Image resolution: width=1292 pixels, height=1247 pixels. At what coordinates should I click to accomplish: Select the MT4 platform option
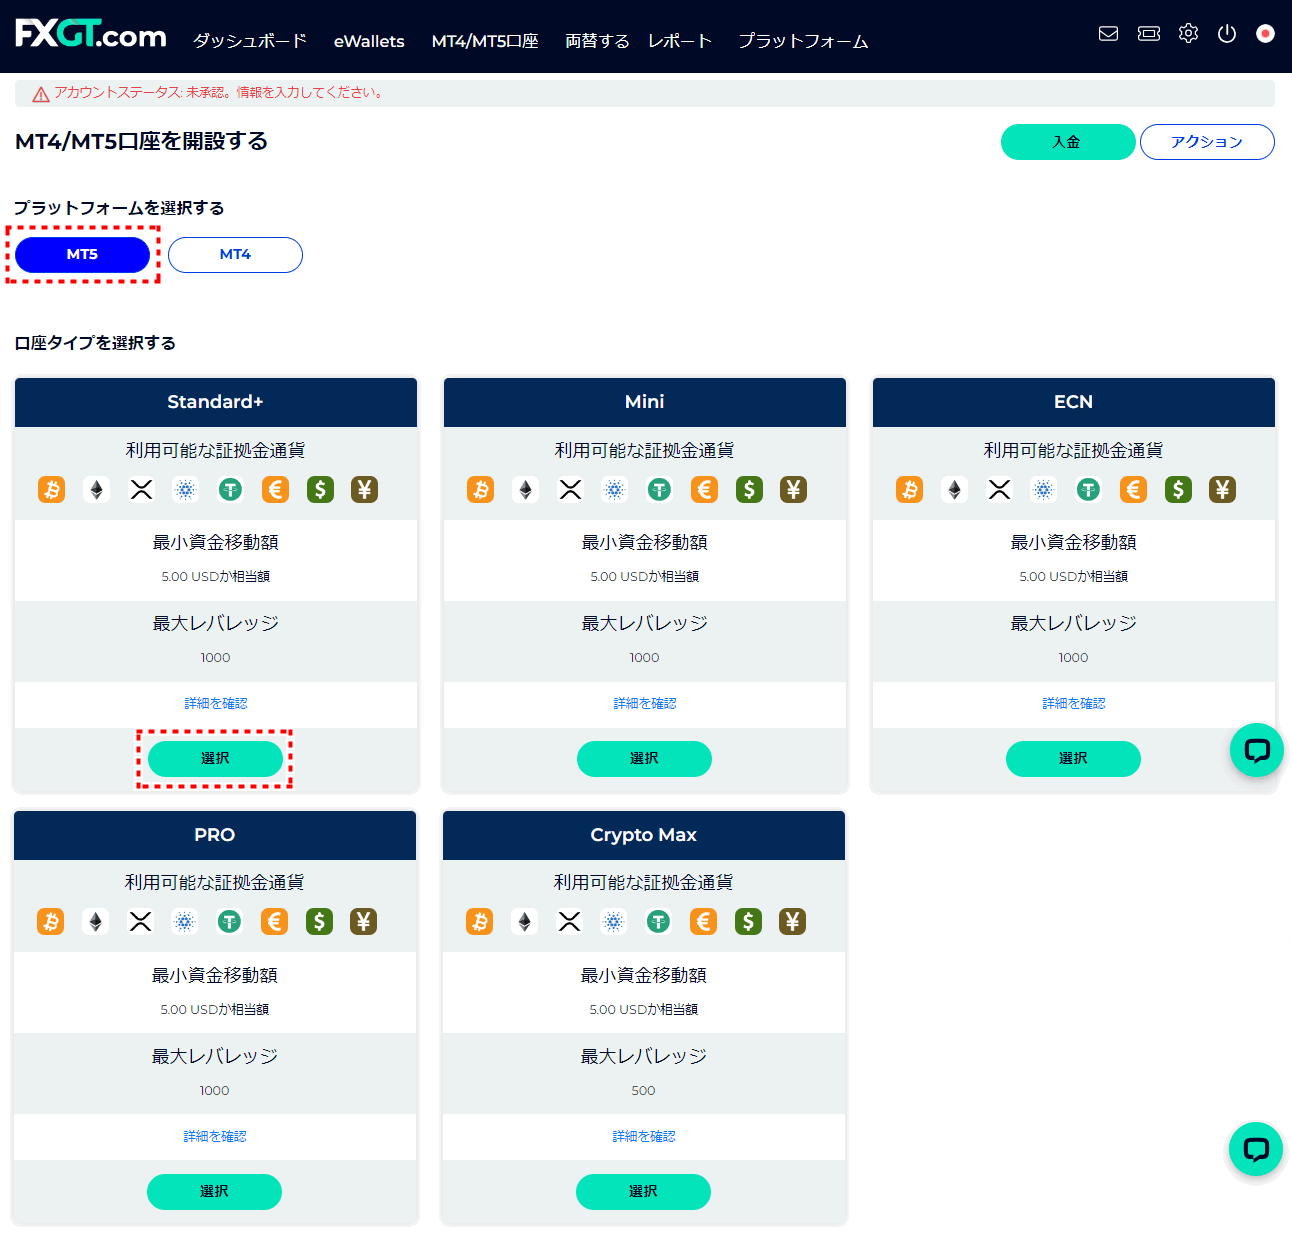click(x=235, y=255)
